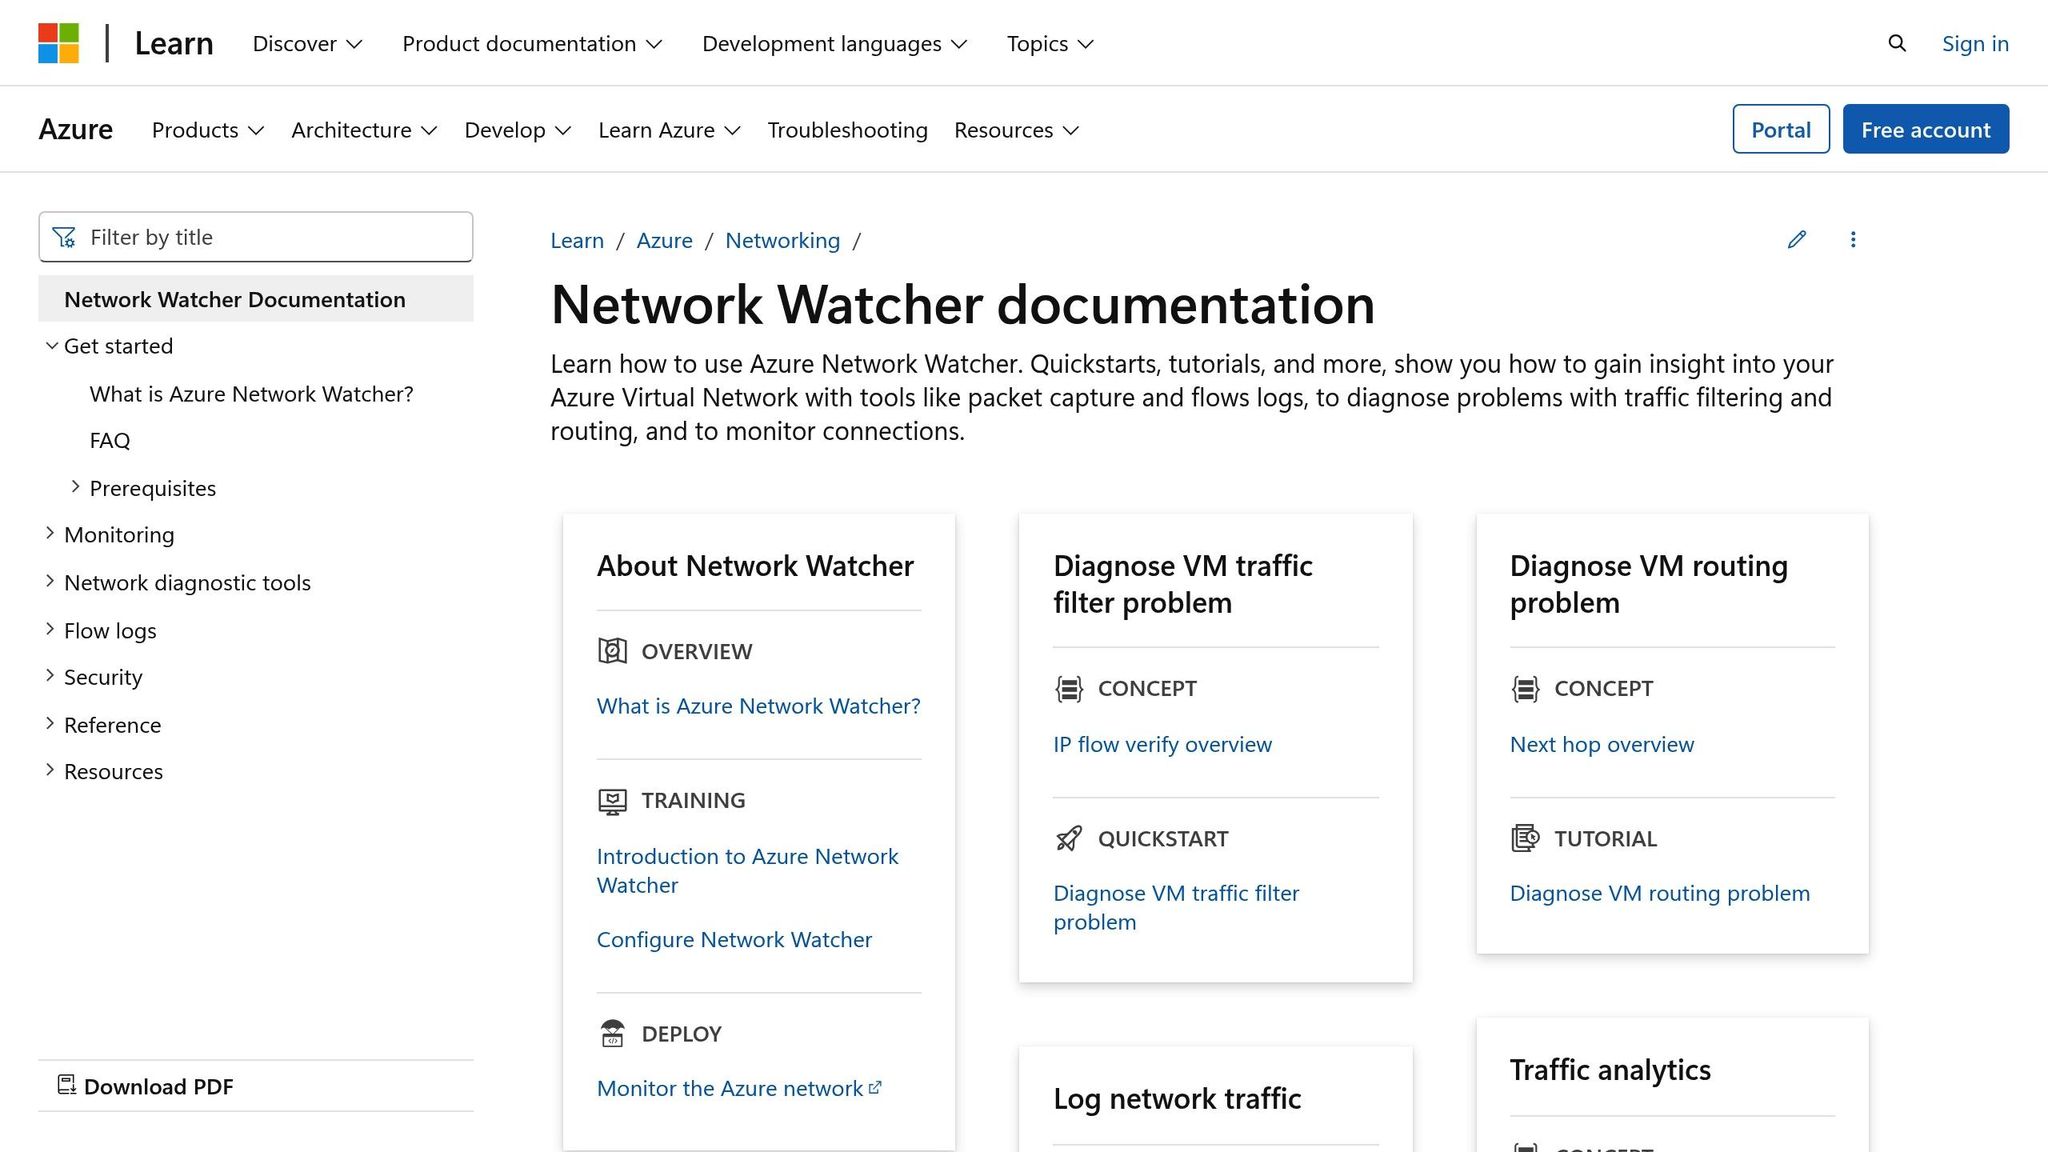Image resolution: width=2048 pixels, height=1152 pixels.
Task: Open the Resources dropdown in Azure bar
Action: pyautogui.click(x=1016, y=130)
